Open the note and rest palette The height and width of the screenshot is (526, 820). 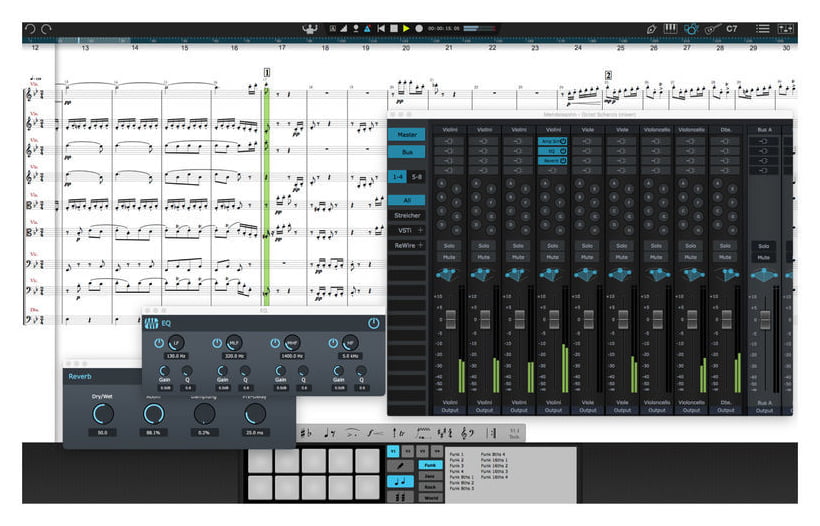pyautogui.click(x=329, y=433)
